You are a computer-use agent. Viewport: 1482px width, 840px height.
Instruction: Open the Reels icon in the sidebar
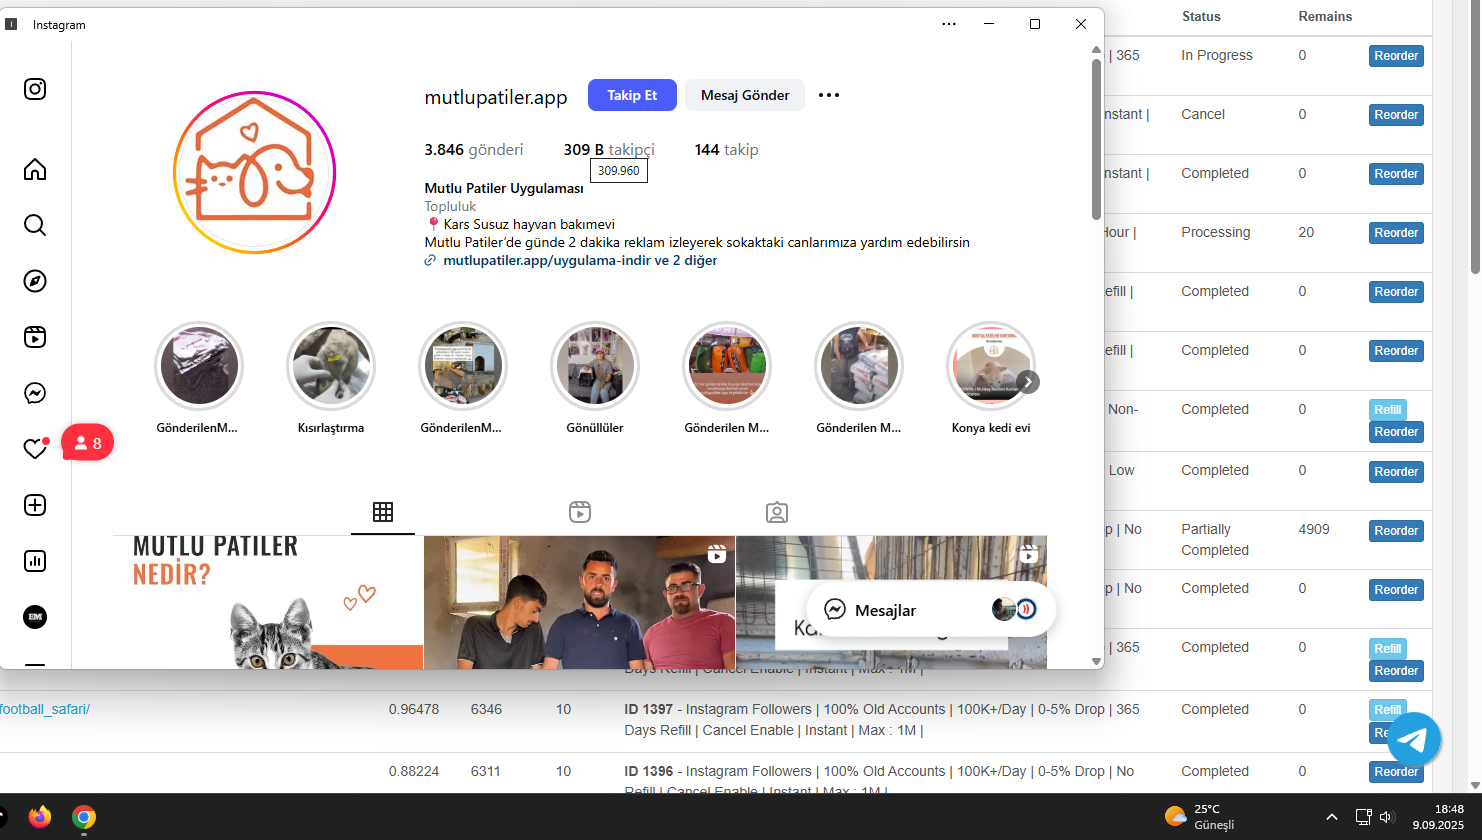(x=35, y=337)
